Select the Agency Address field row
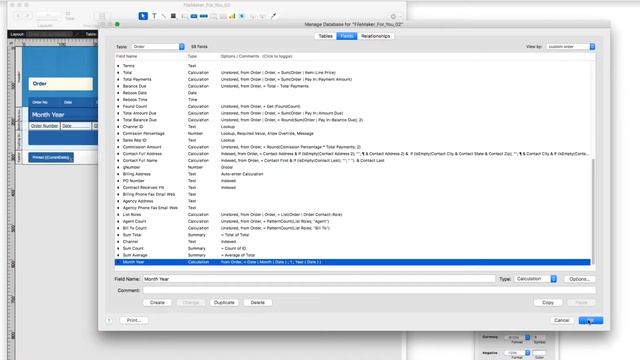640x360 pixels. pyautogui.click(x=353, y=201)
